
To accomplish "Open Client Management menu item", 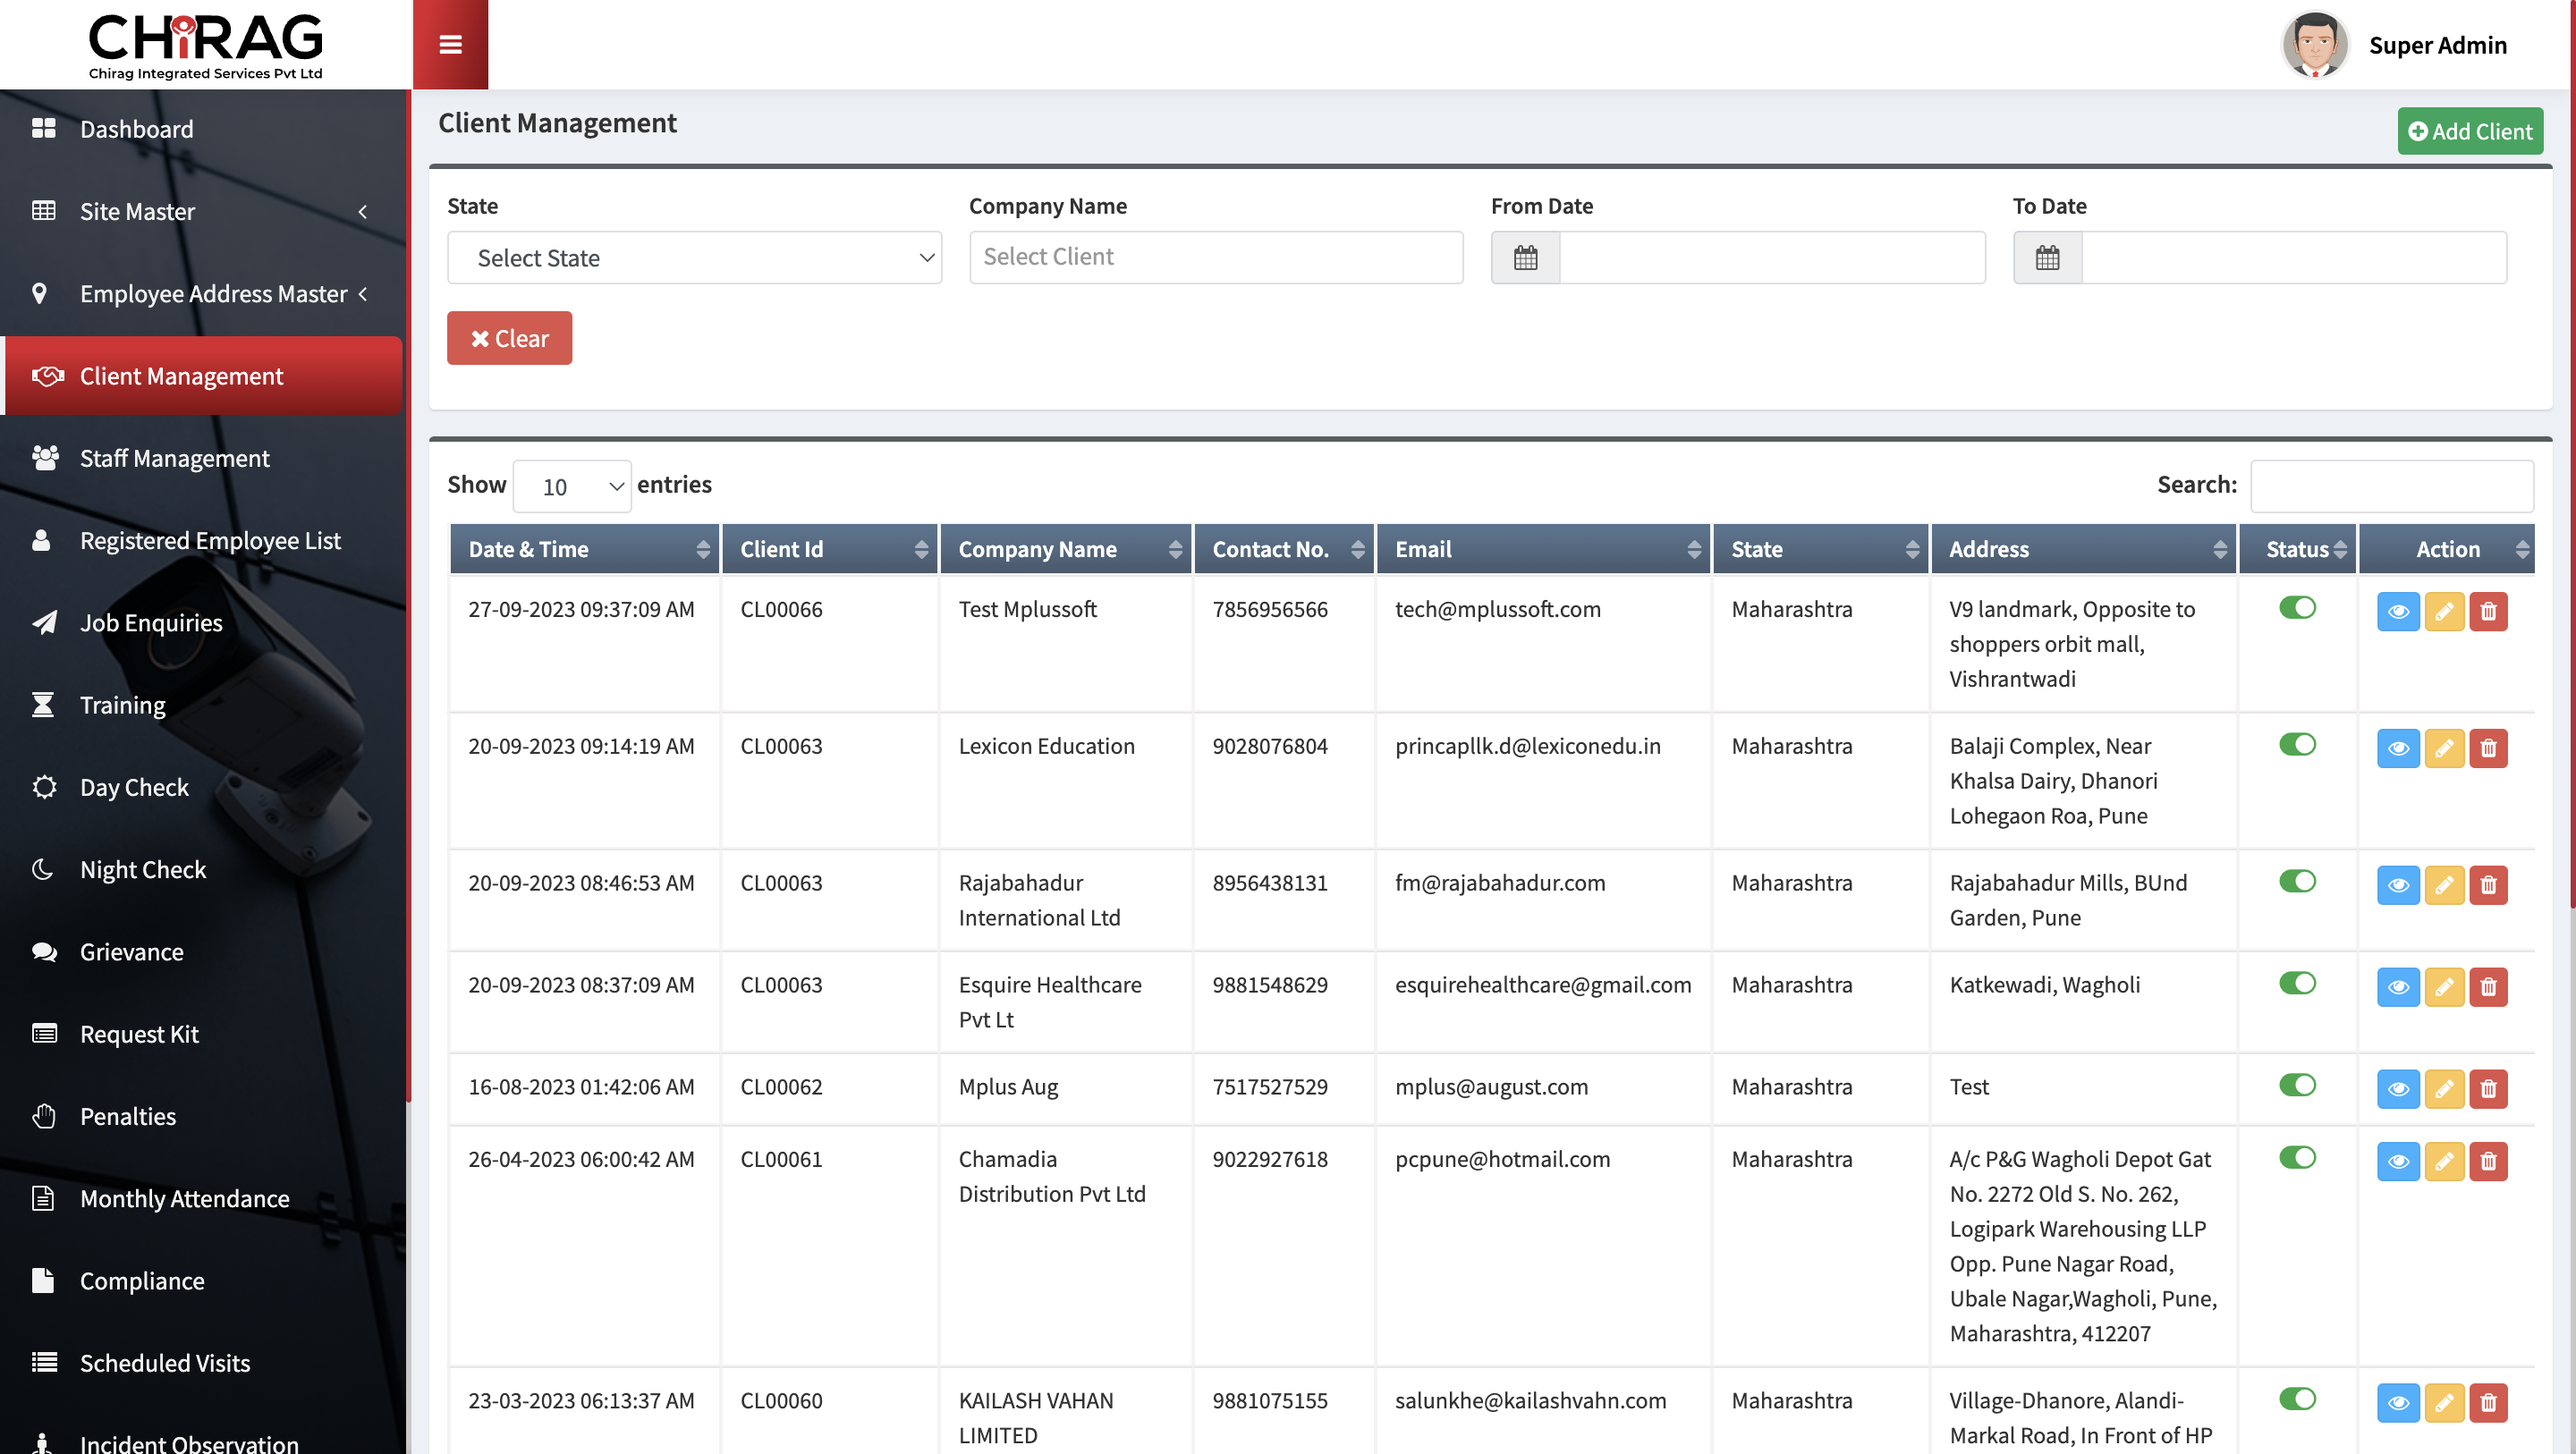I will click(x=203, y=376).
